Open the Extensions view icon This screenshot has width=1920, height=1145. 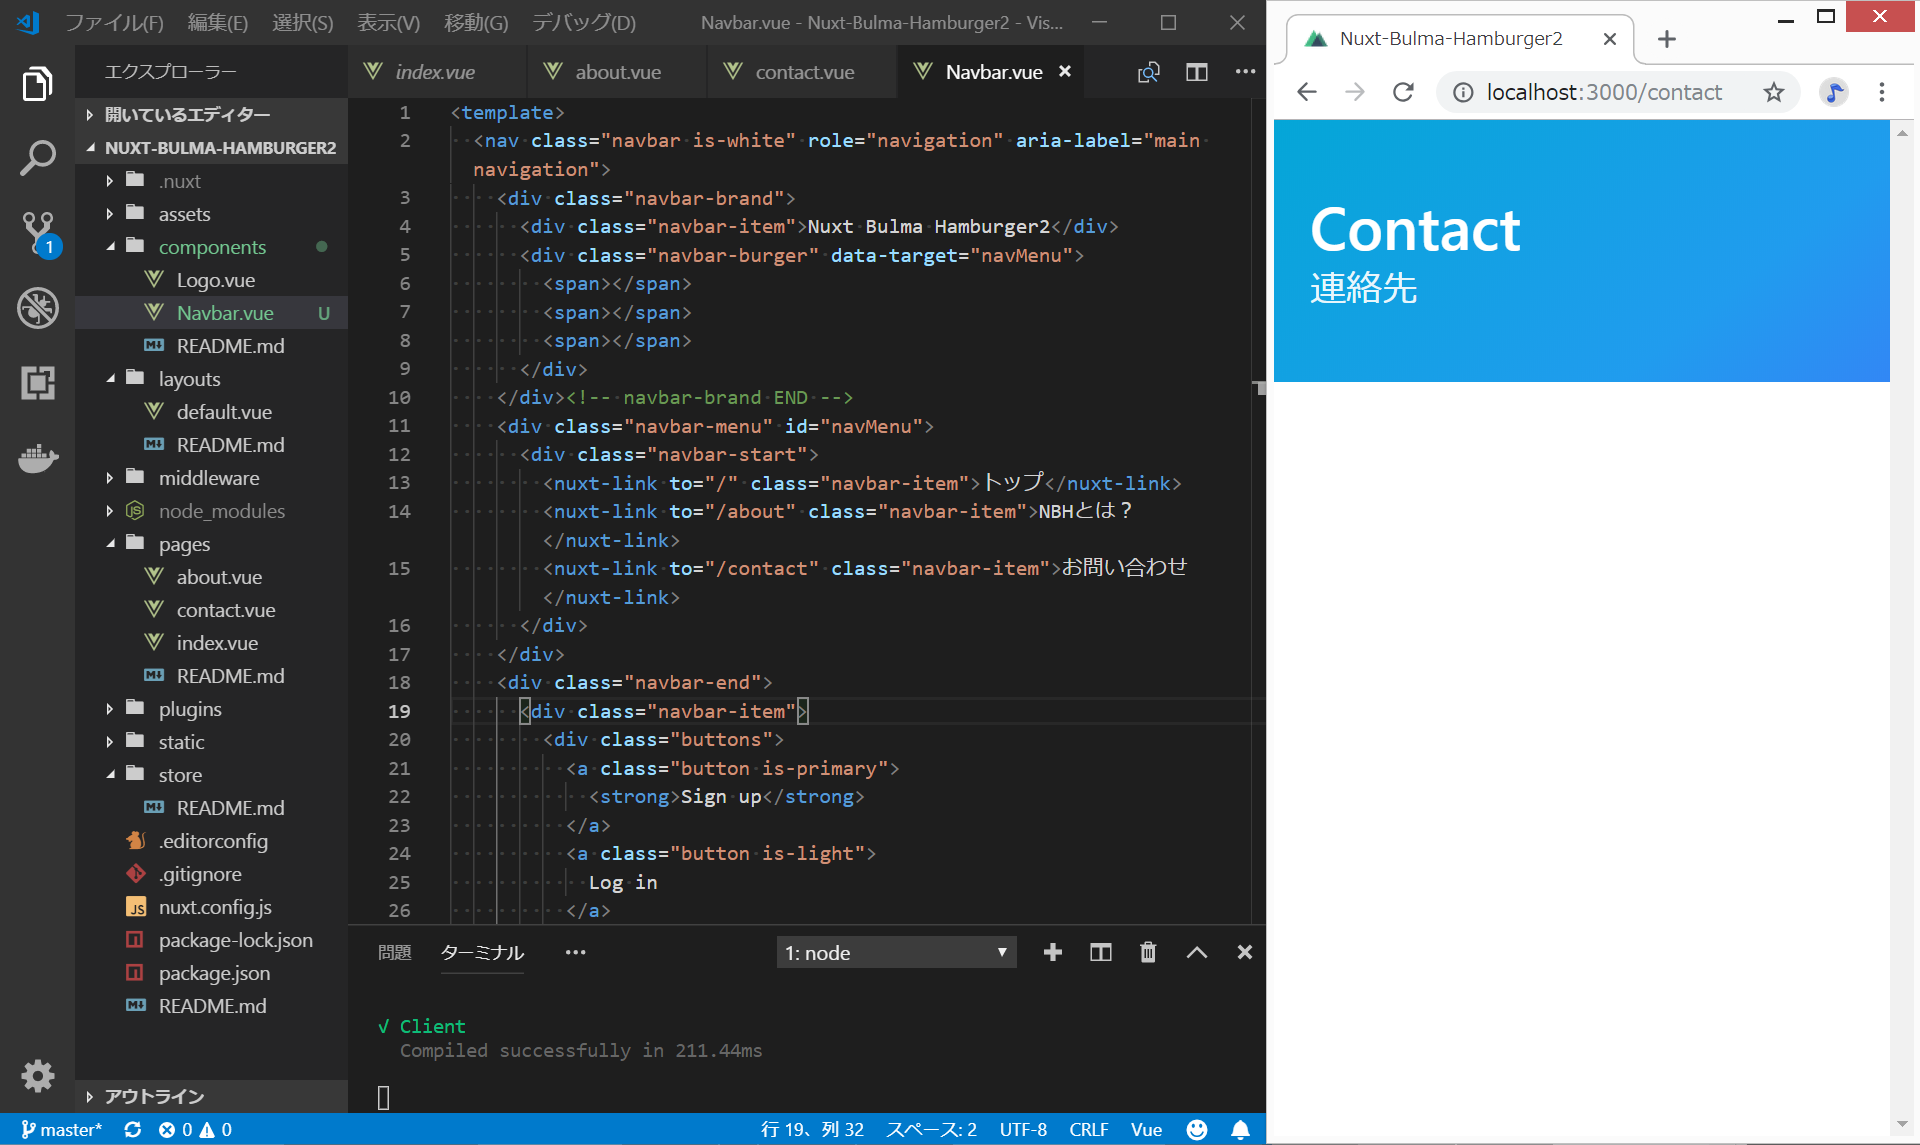coord(37,383)
